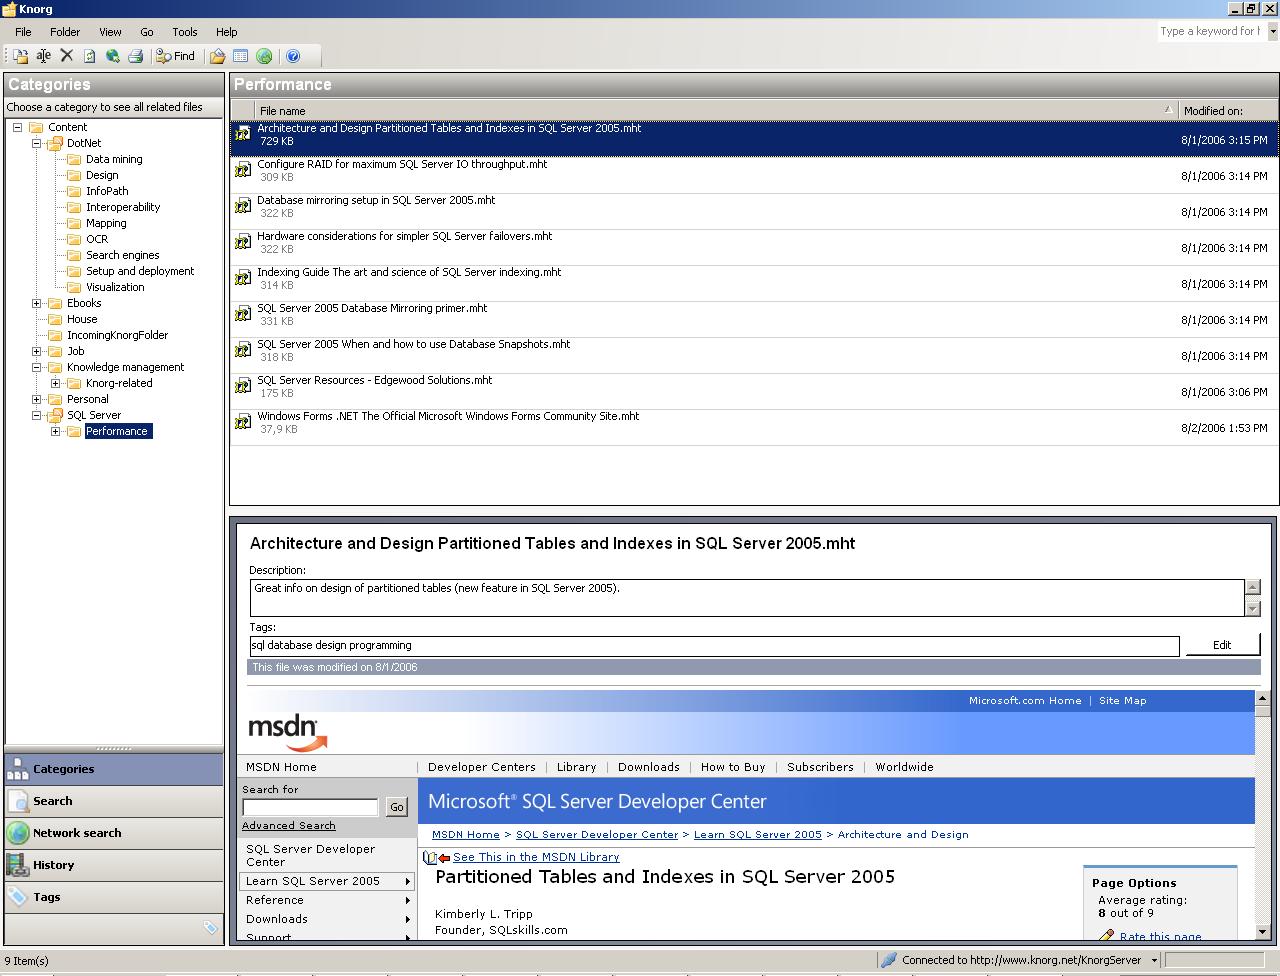
Task: Expand the Knorg-related tree node
Action: tap(55, 383)
